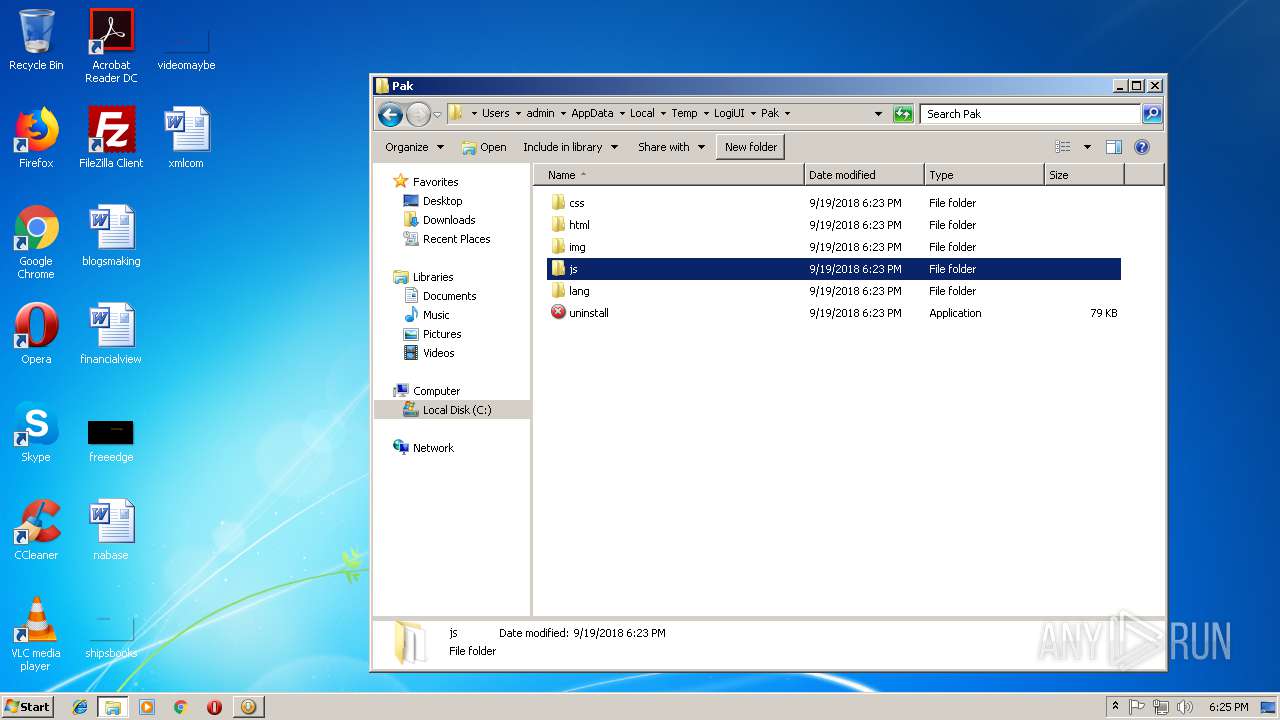
Task: Click the Recycle Bin desktop icon
Action: pyautogui.click(x=36, y=40)
